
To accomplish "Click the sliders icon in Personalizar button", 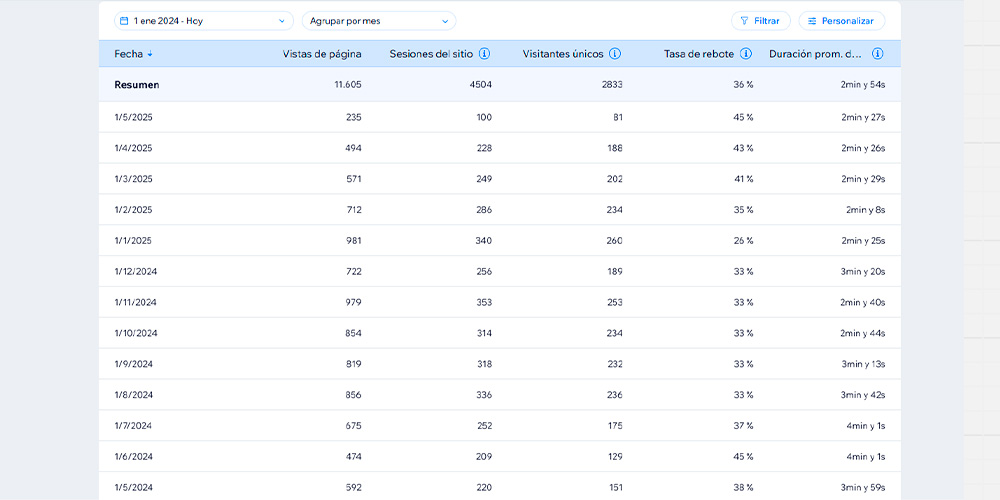I will [x=812, y=21].
